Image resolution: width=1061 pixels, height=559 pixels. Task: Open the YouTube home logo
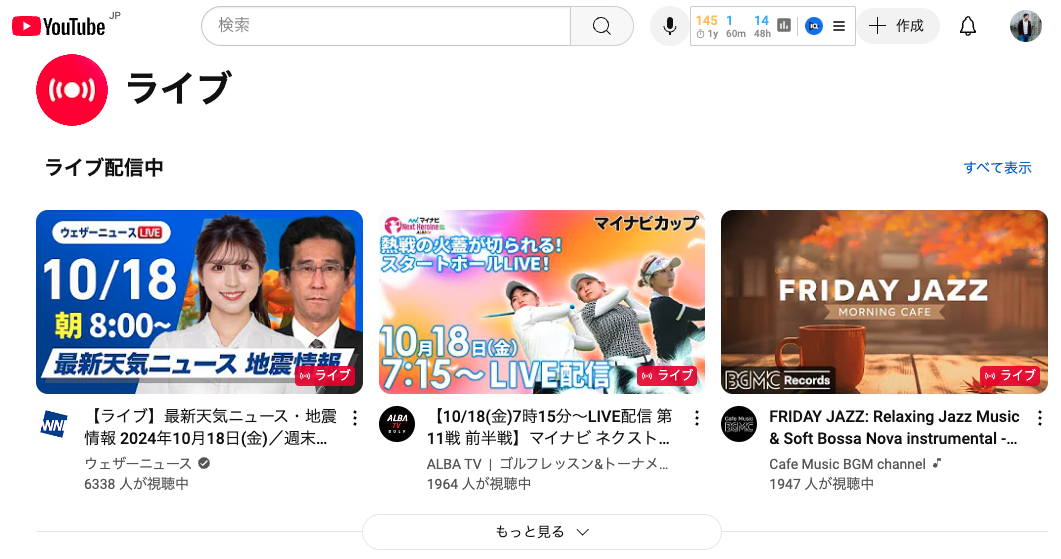59,26
